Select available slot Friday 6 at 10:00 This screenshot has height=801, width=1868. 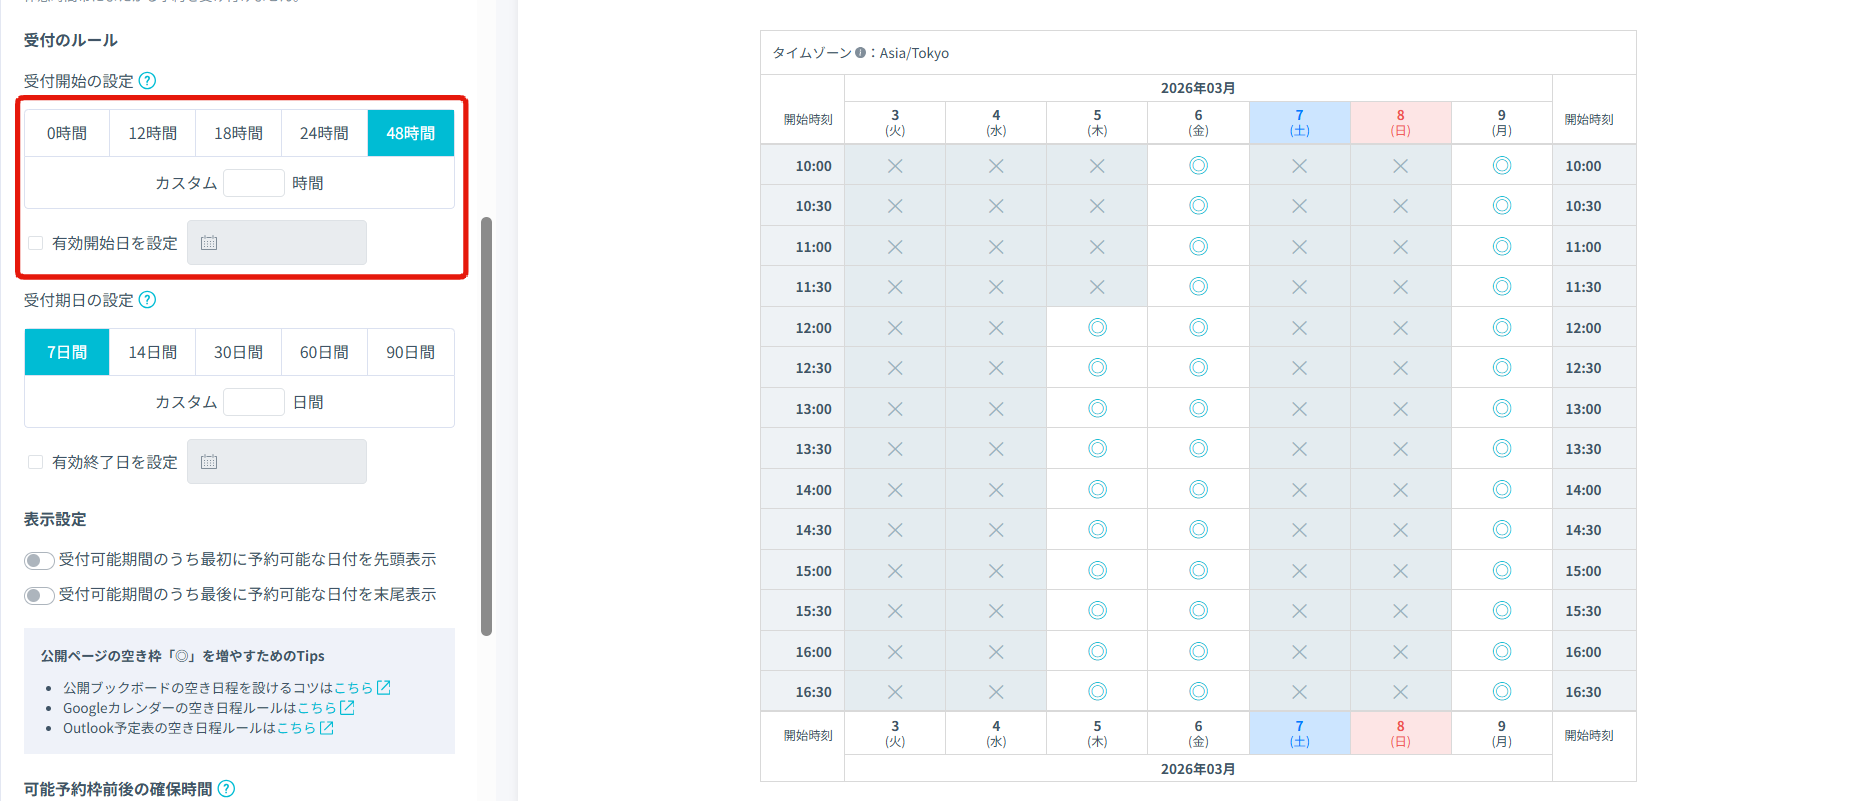pos(1198,166)
